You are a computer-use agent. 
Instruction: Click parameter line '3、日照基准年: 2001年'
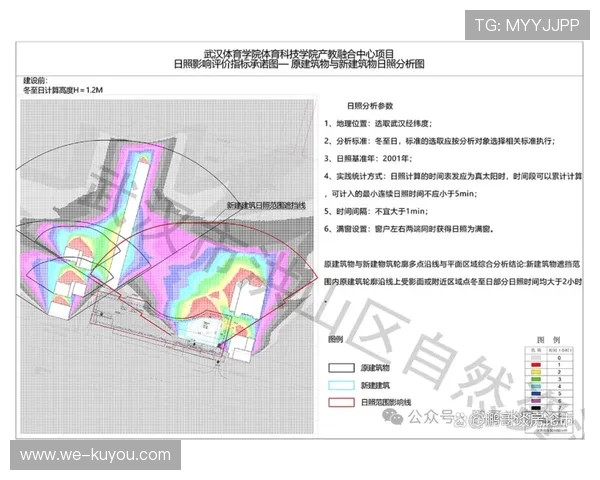[368, 158]
